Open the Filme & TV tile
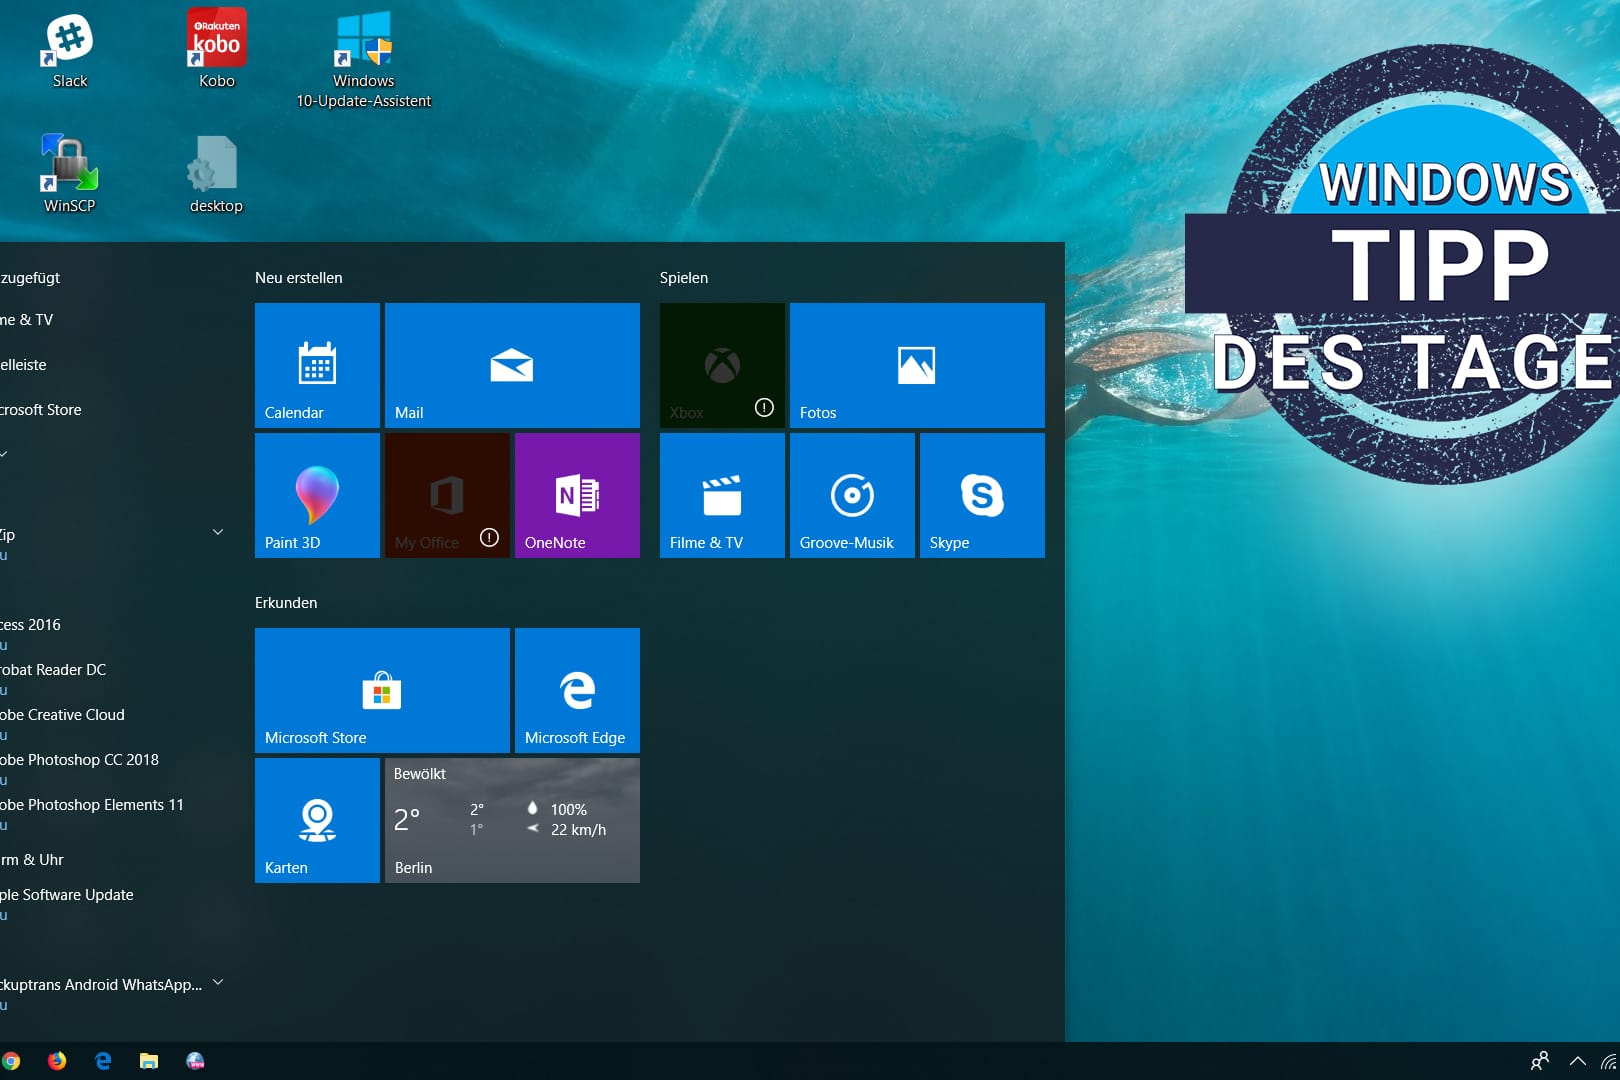The image size is (1620, 1080). pyautogui.click(x=722, y=495)
